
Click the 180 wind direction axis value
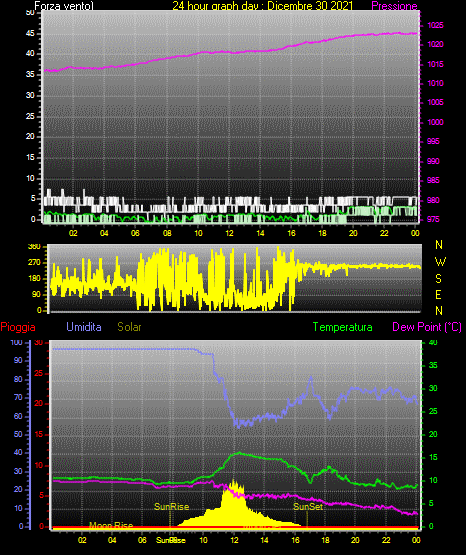coord(34,279)
